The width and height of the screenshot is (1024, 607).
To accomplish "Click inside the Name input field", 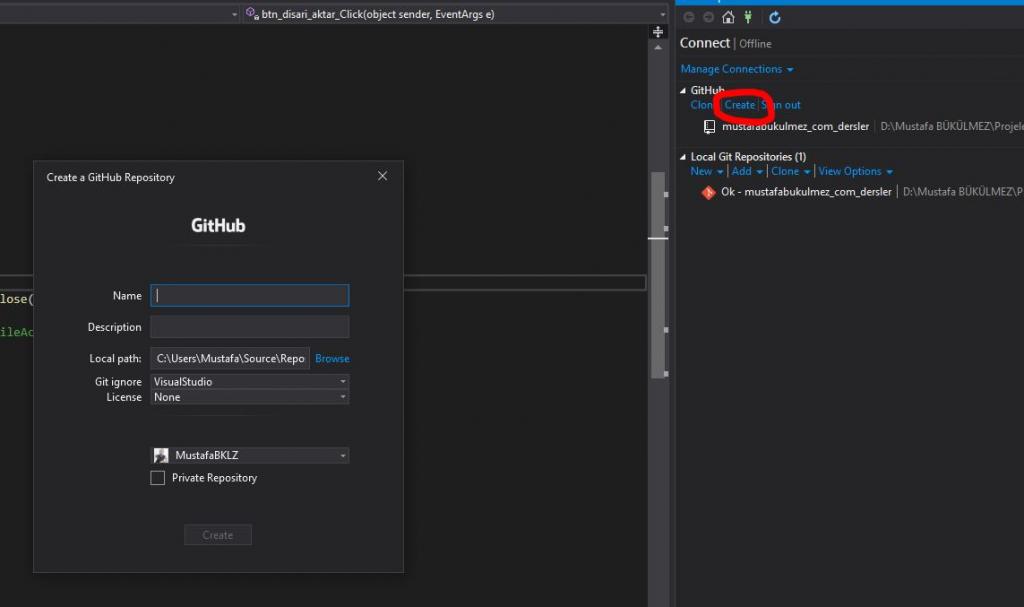I will click(x=249, y=295).
